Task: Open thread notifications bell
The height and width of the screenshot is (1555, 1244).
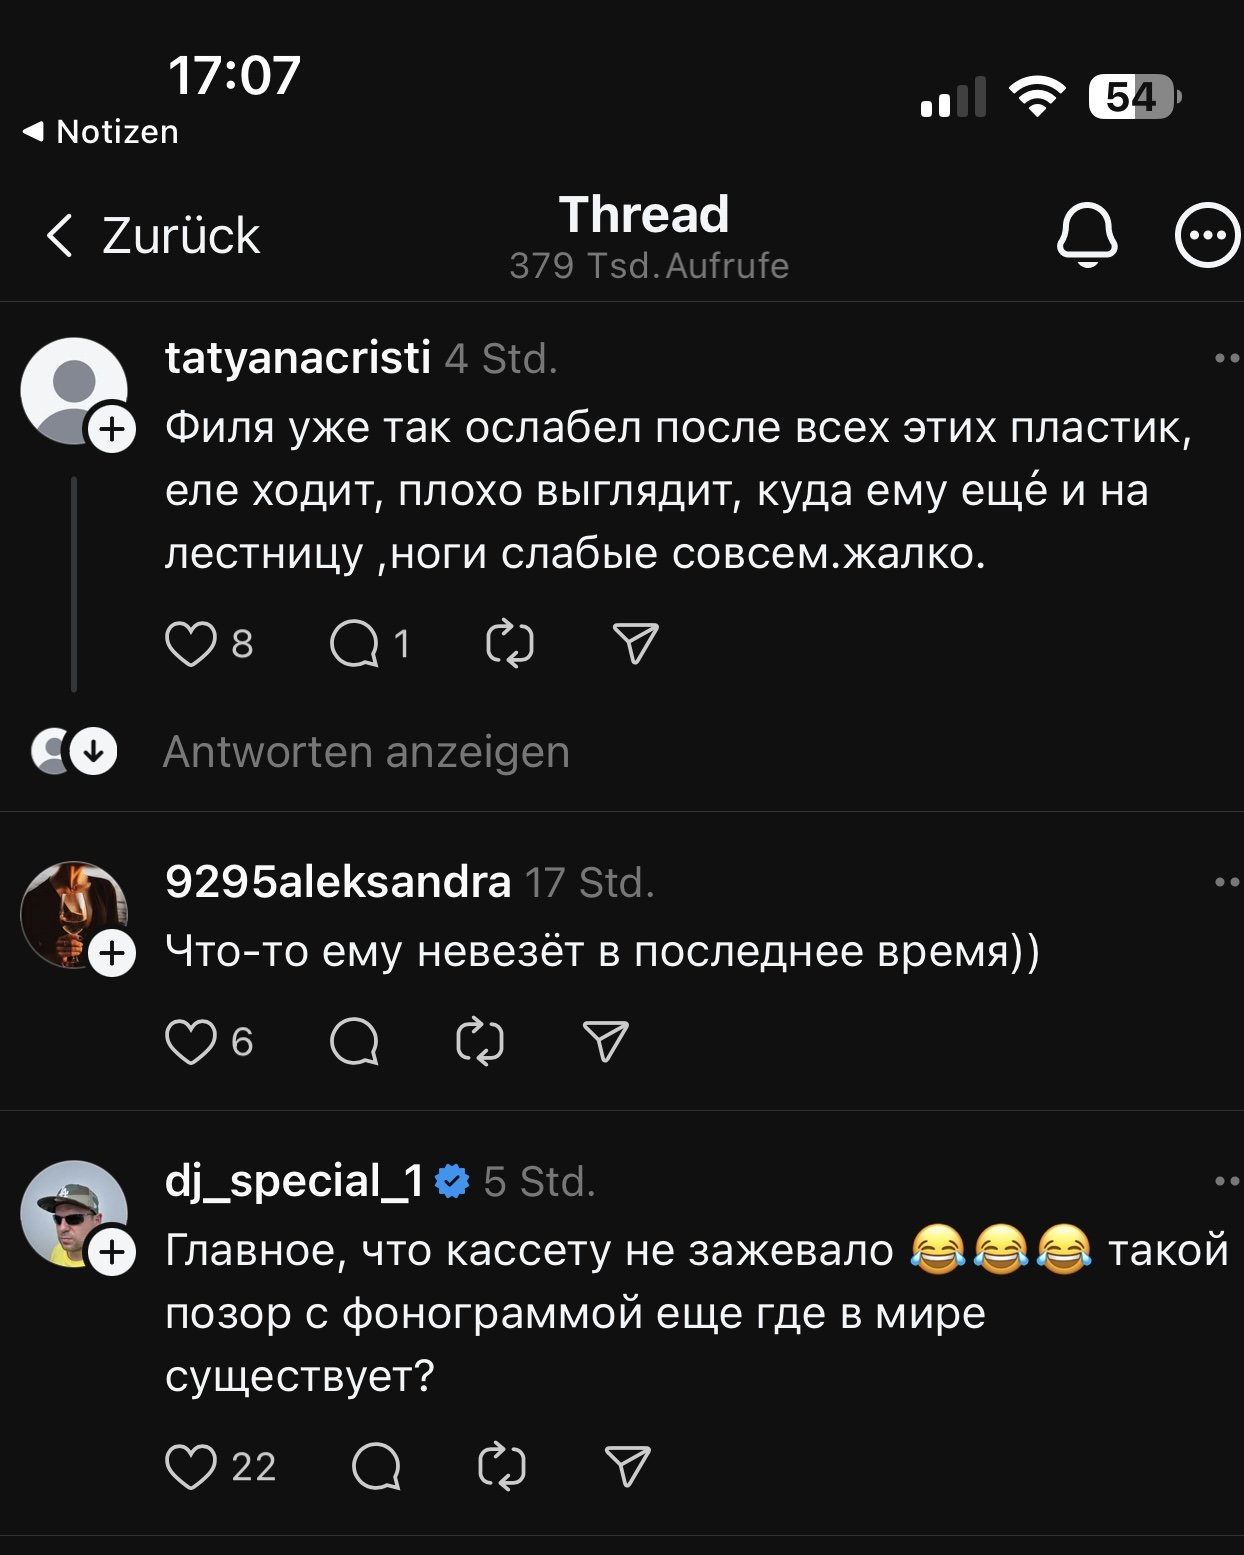Action: [x=1087, y=235]
